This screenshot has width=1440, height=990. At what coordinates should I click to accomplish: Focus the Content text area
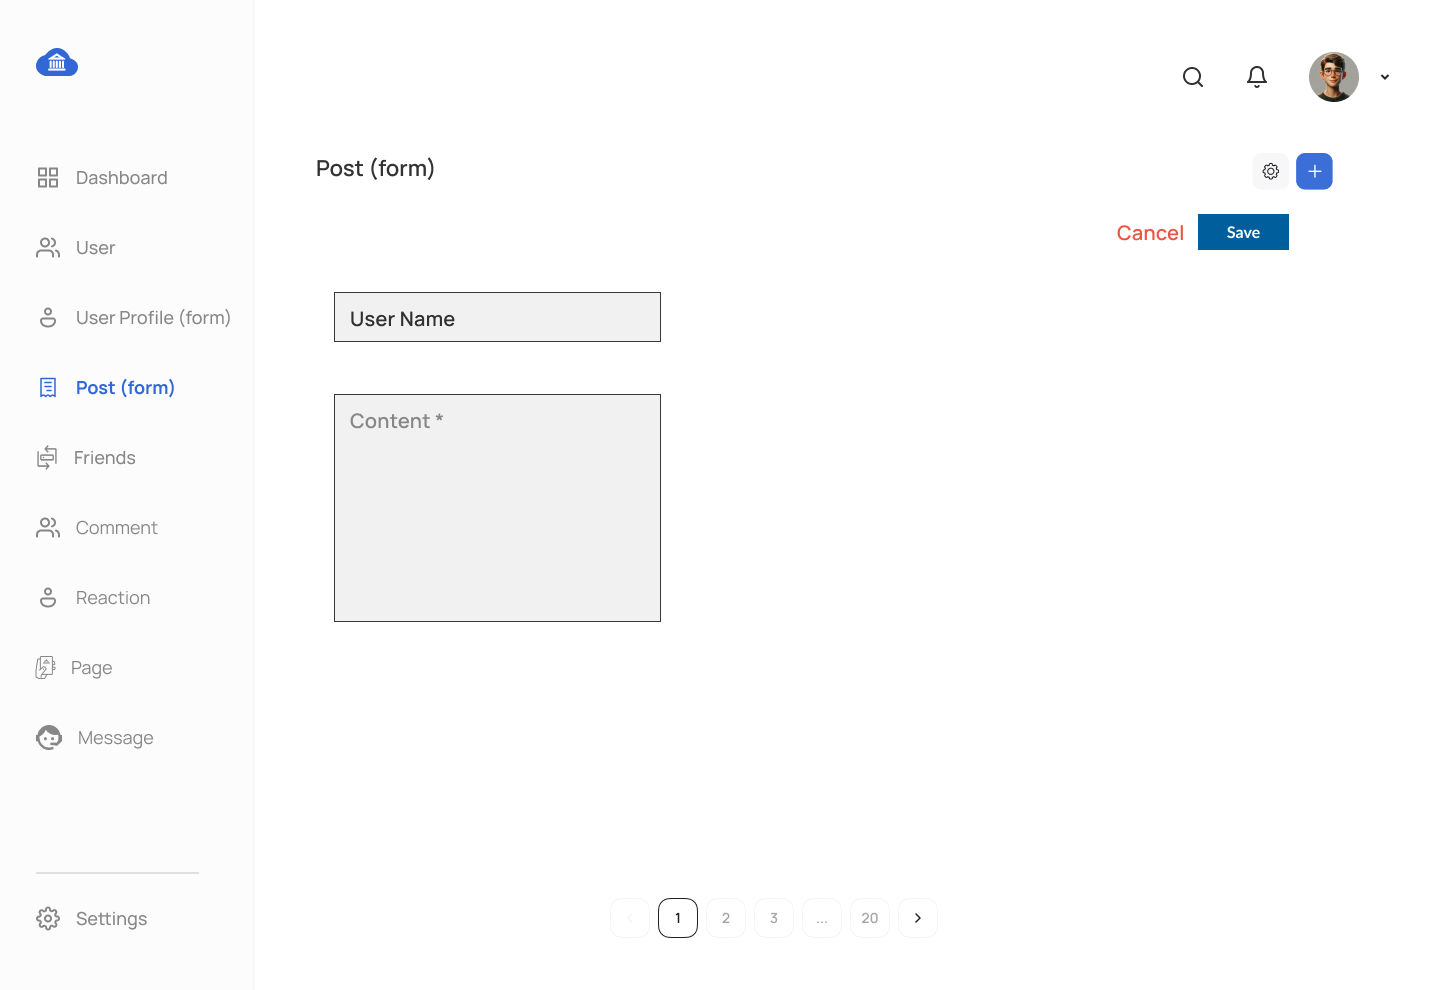tap(497, 508)
